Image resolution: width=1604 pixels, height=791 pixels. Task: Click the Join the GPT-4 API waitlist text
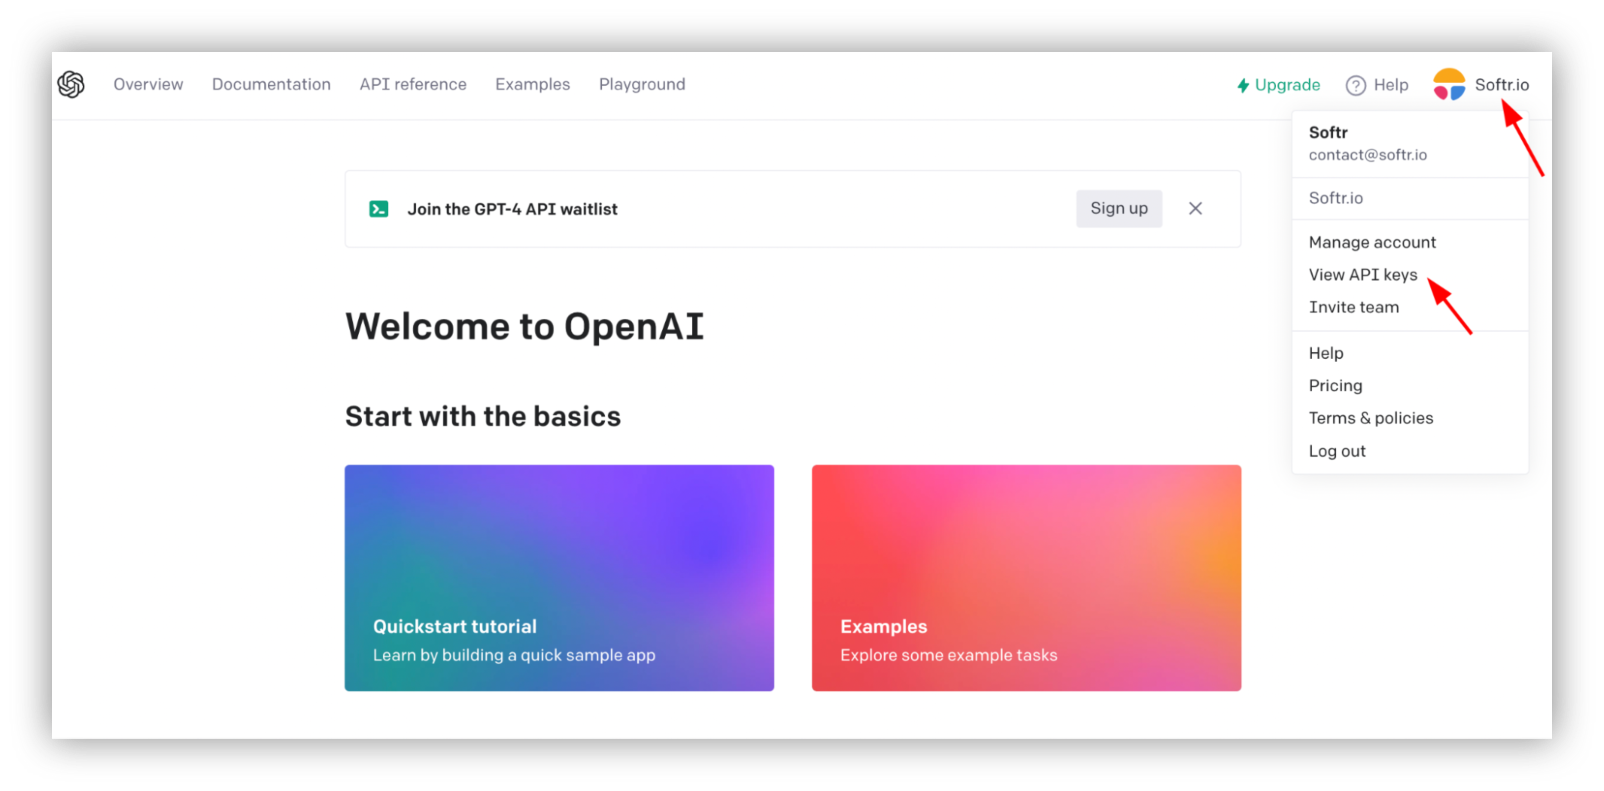[x=512, y=209]
